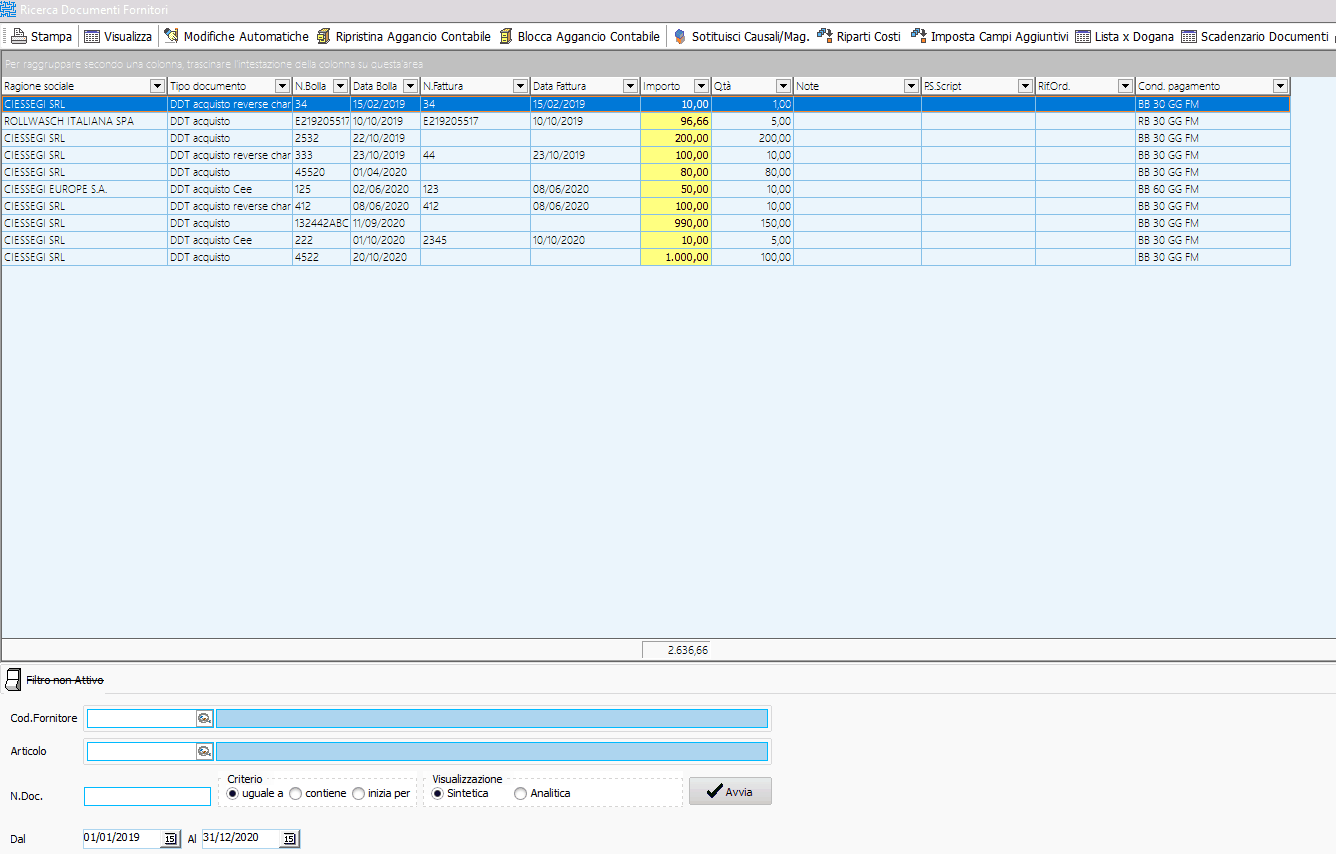The image size is (1336, 854).
Task: Click the Riparti Costi icon
Action: point(825,37)
